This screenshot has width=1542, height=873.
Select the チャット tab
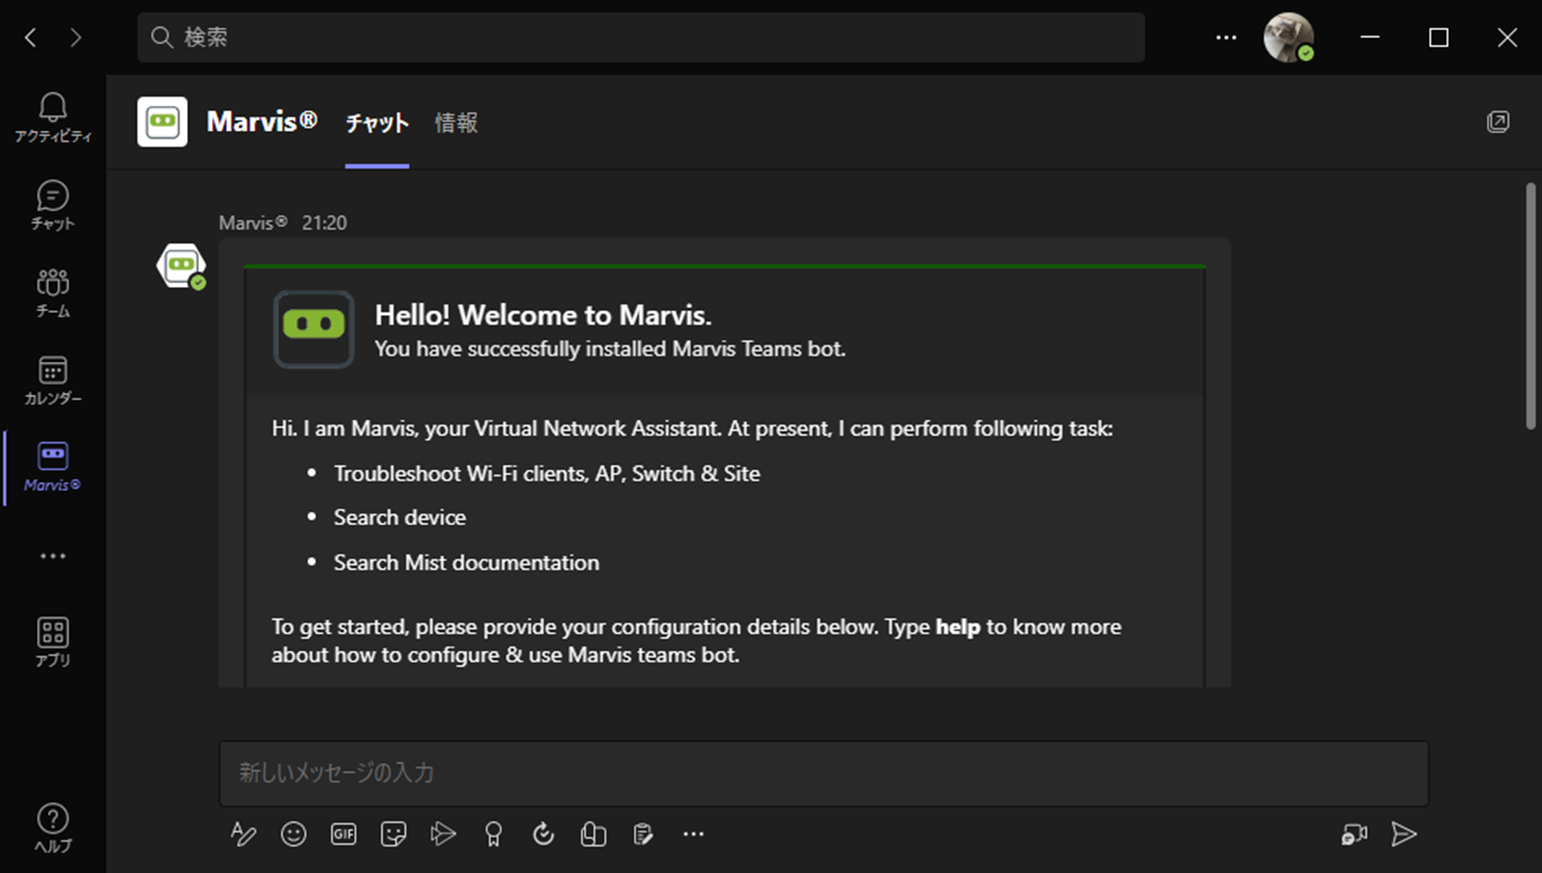tap(377, 123)
